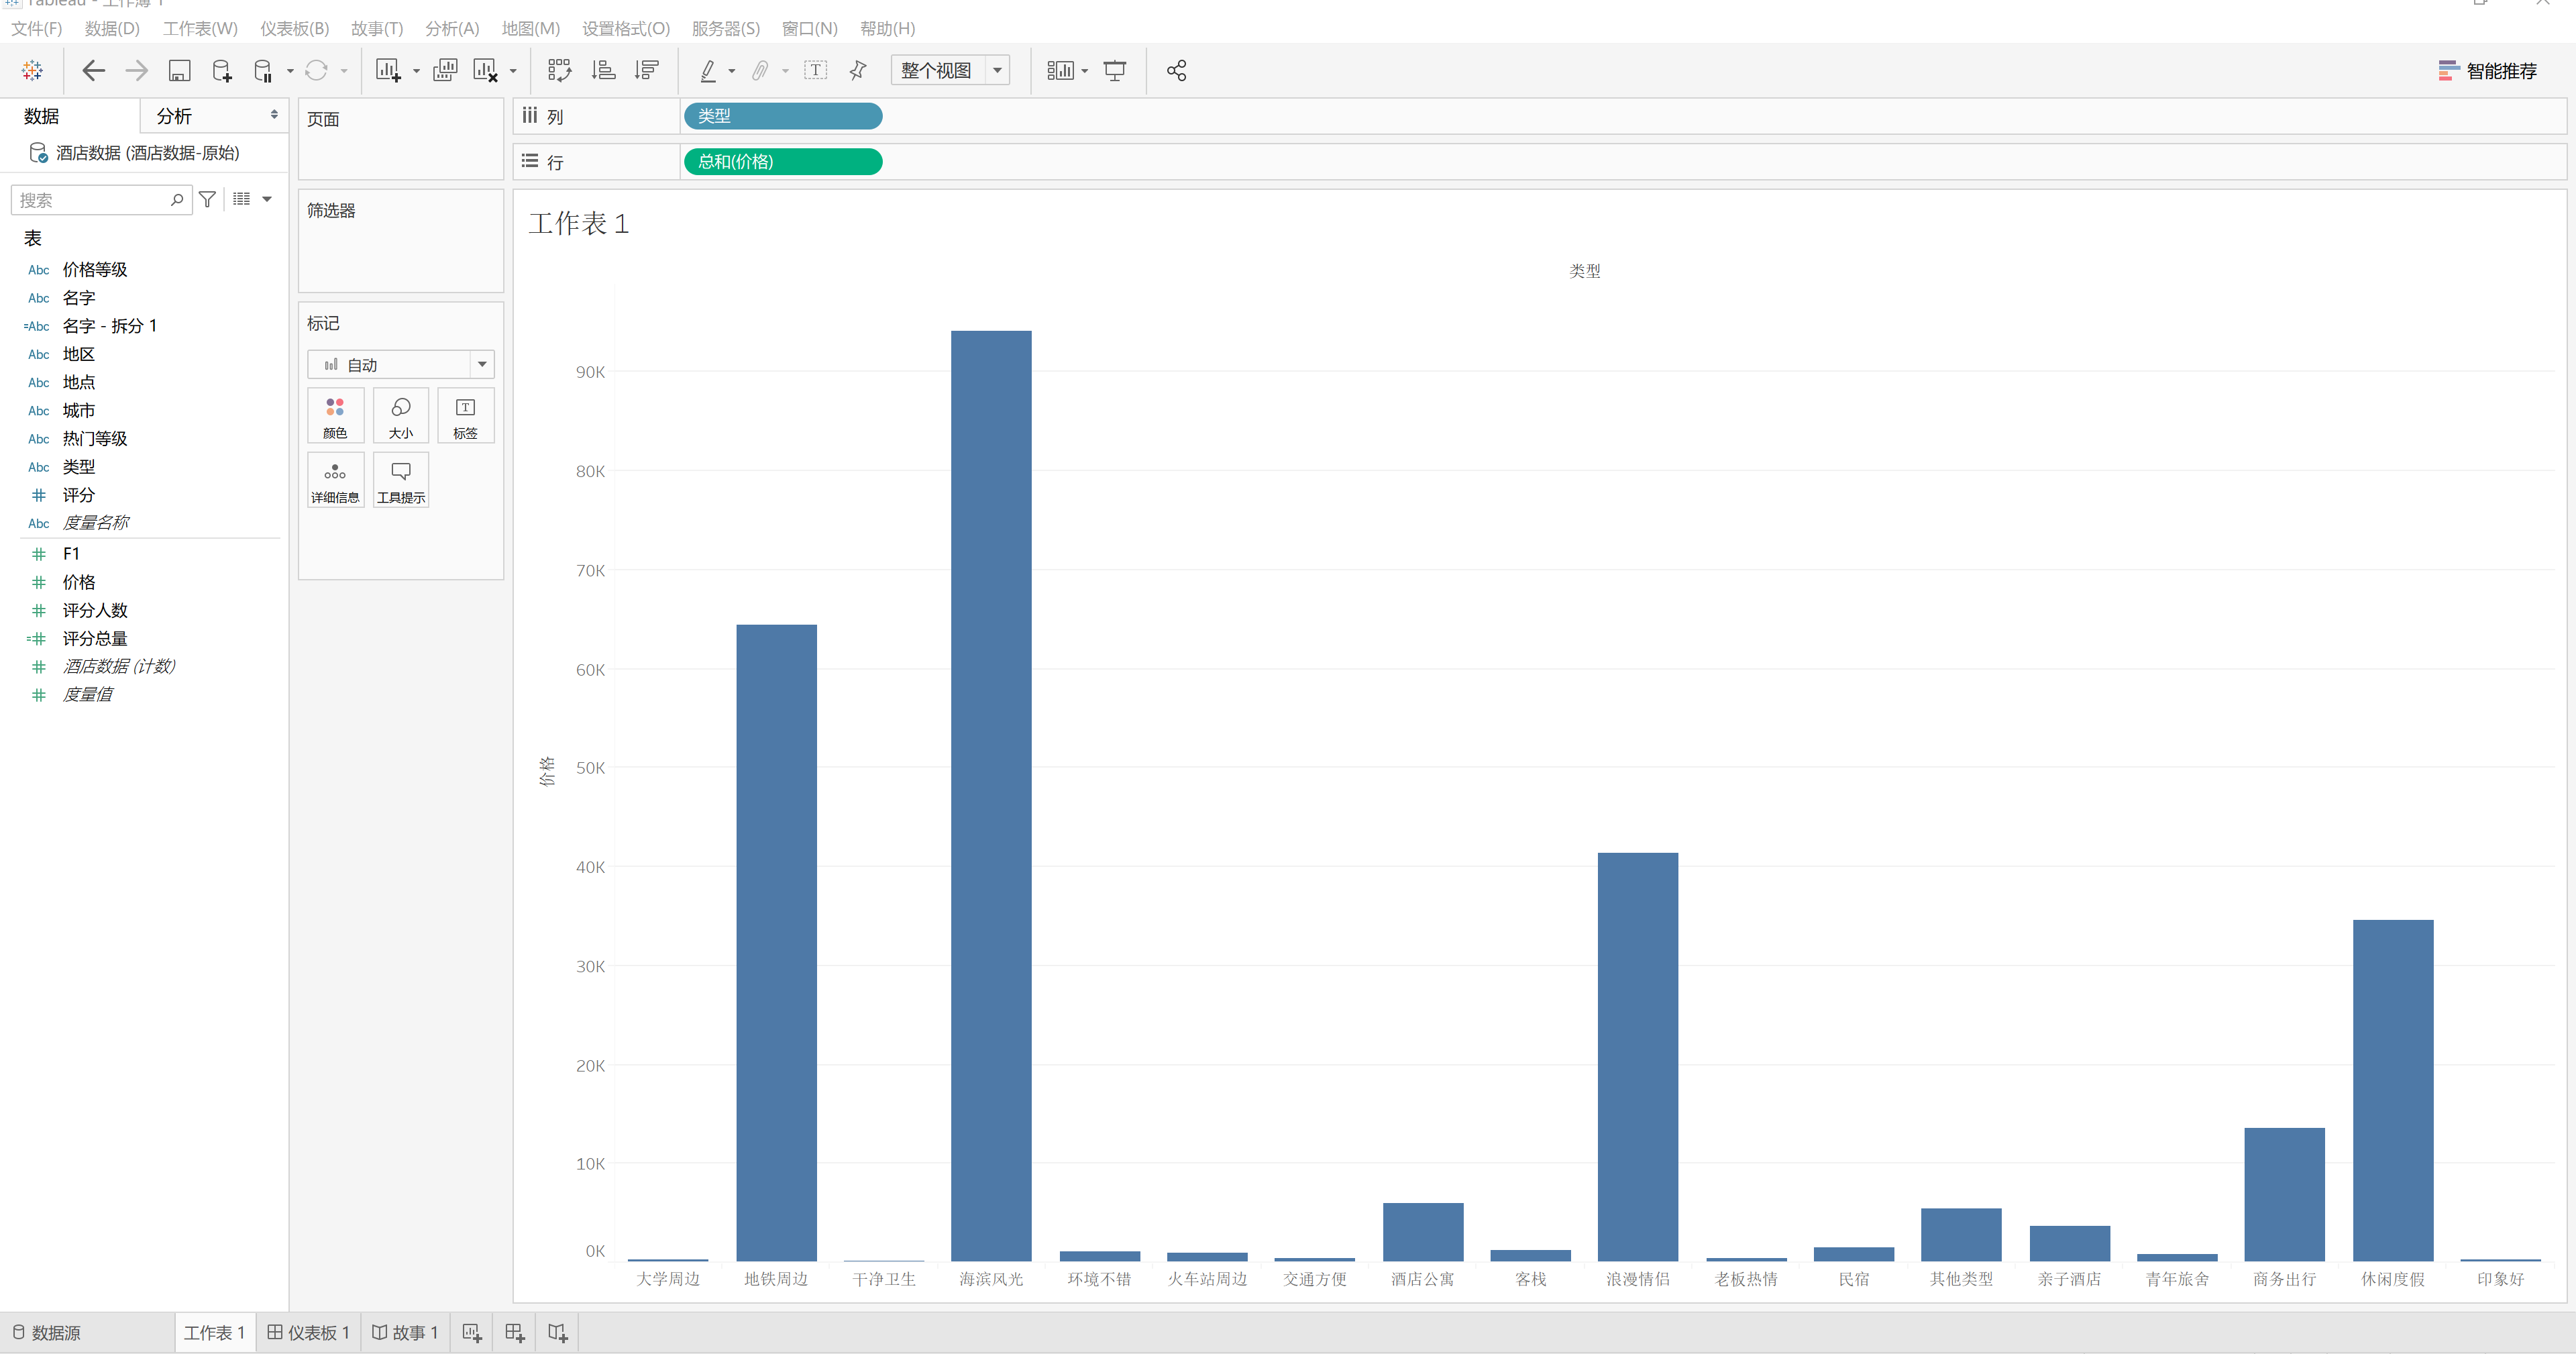Click the 数据源 button at bottom left
This screenshot has width=2576, height=1354.
[x=46, y=1332]
